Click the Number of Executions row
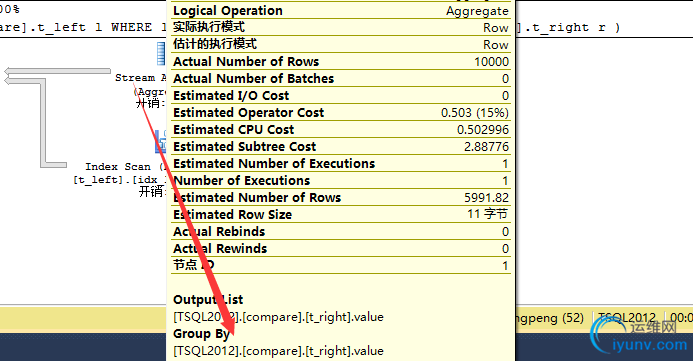 click(x=341, y=180)
